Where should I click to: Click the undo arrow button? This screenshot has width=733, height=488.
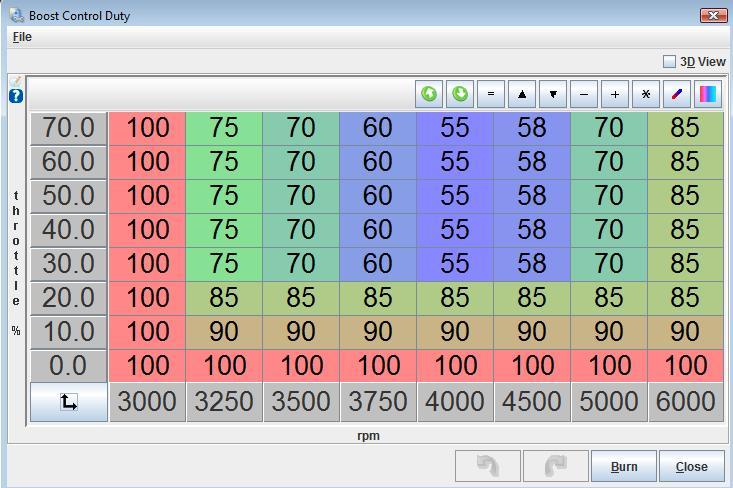coord(487,466)
